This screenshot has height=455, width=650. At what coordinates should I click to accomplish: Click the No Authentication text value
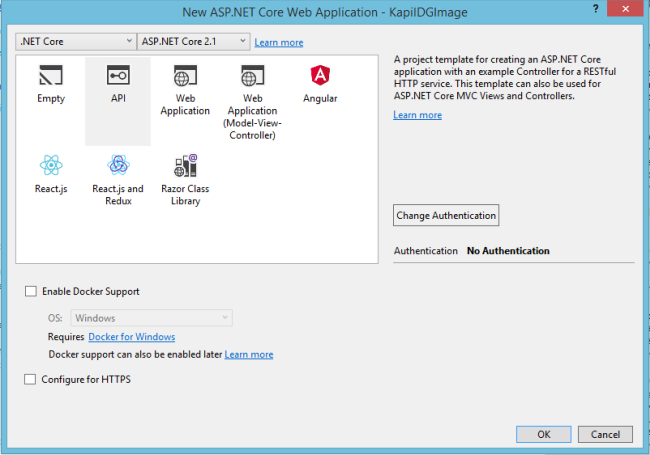click(508, 251)
